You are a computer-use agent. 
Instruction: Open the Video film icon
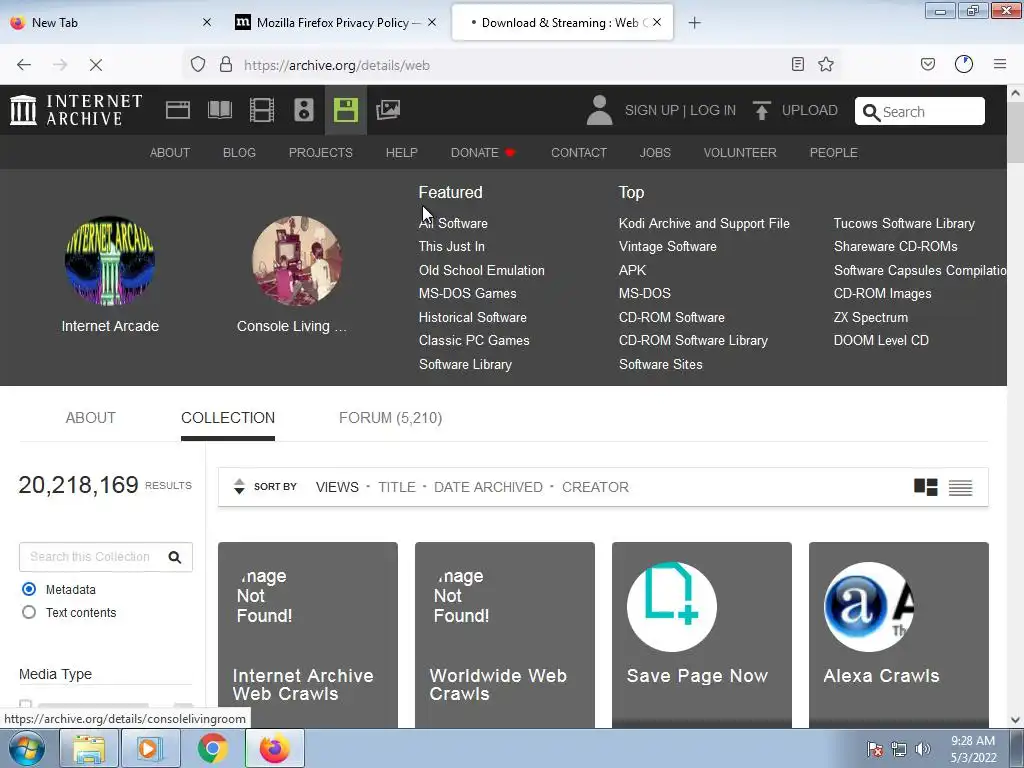coord(262,110)
